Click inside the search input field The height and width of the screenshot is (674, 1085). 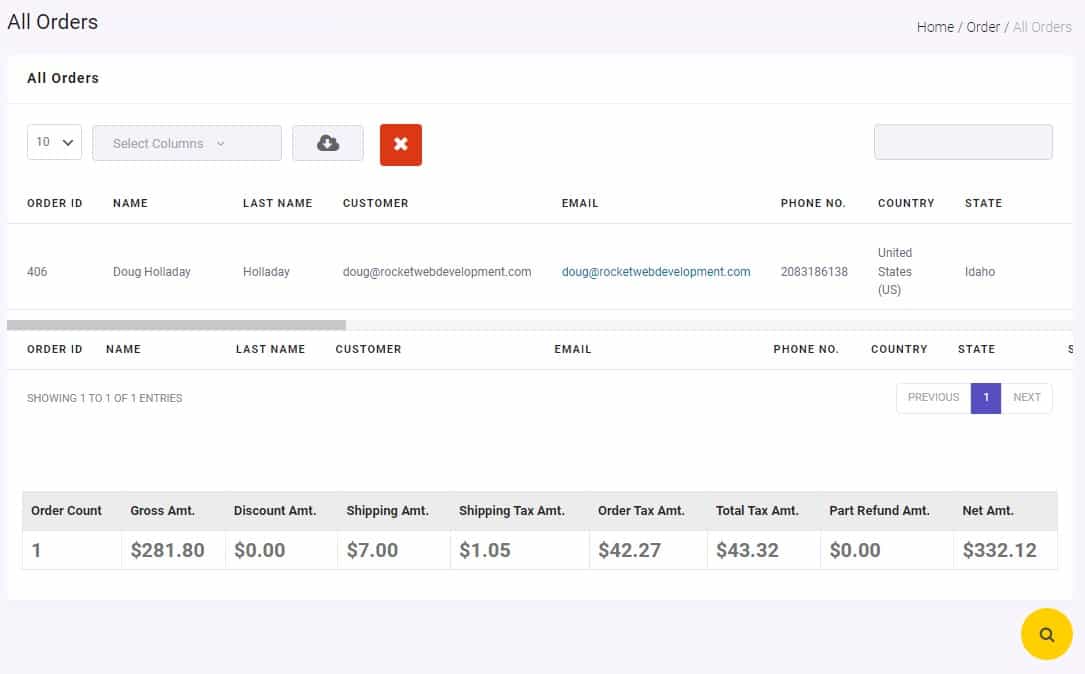click(963, 141)
